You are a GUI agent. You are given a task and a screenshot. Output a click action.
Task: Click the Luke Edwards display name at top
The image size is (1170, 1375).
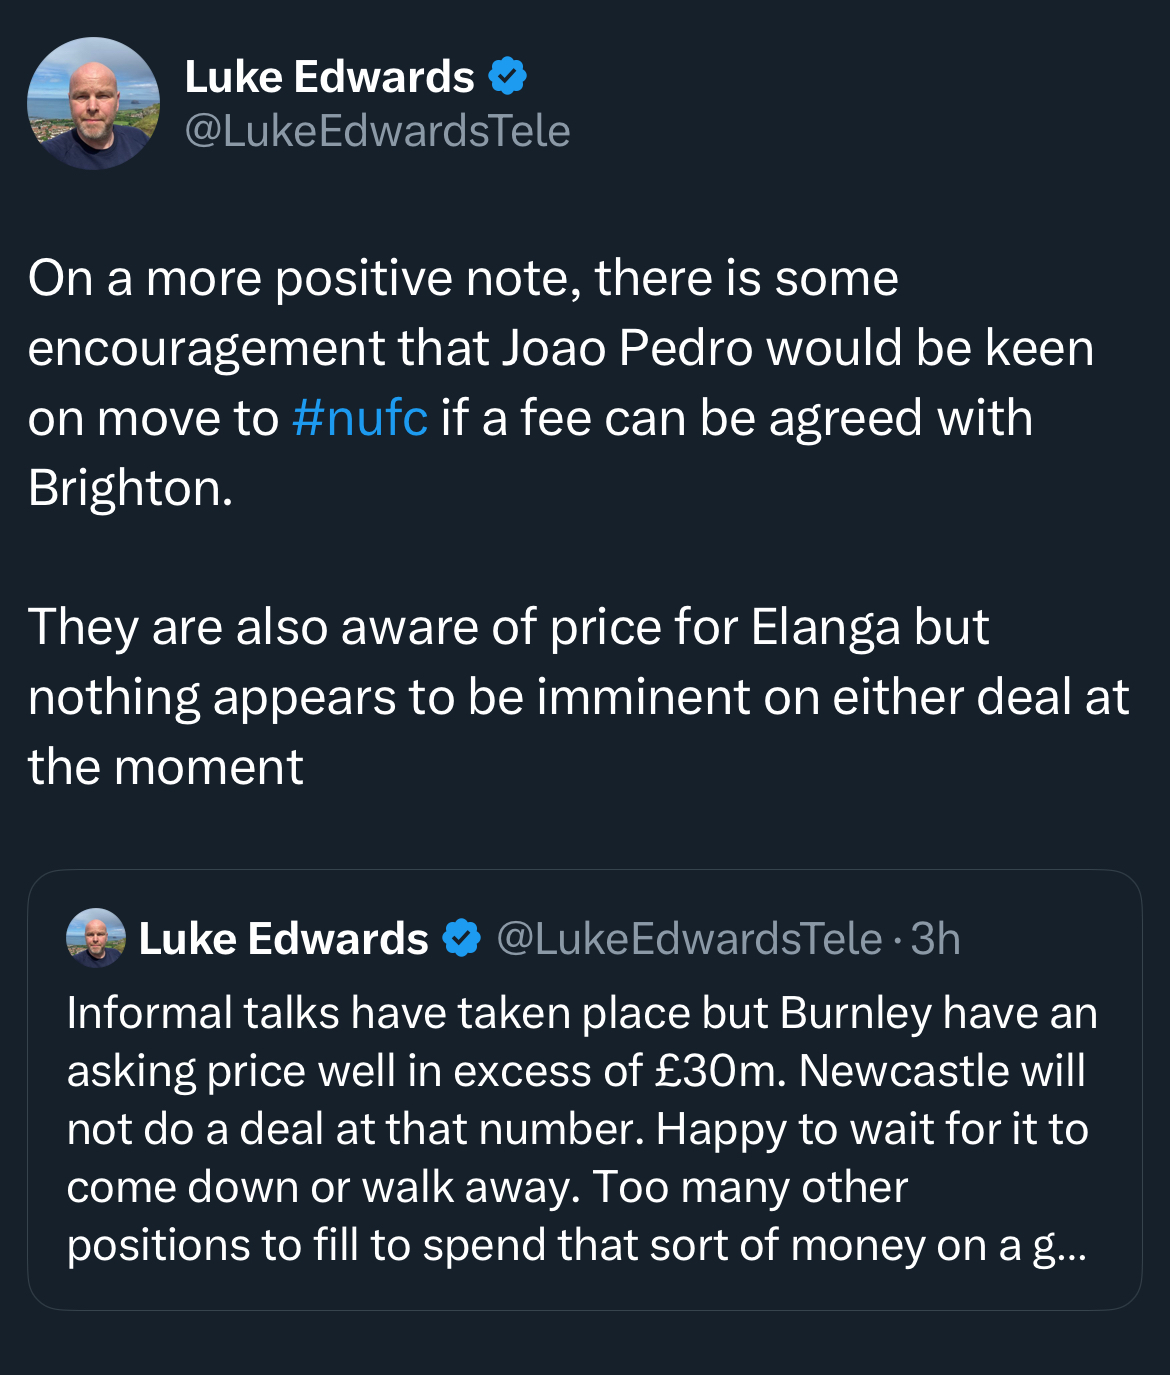pos(329,76)
